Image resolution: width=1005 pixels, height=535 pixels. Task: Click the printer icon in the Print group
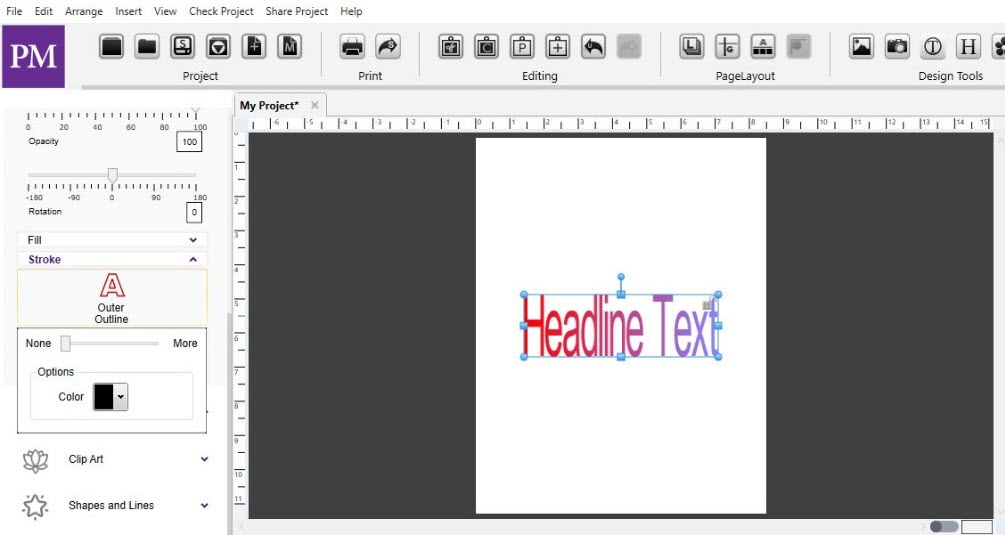[x=352, y=47]
